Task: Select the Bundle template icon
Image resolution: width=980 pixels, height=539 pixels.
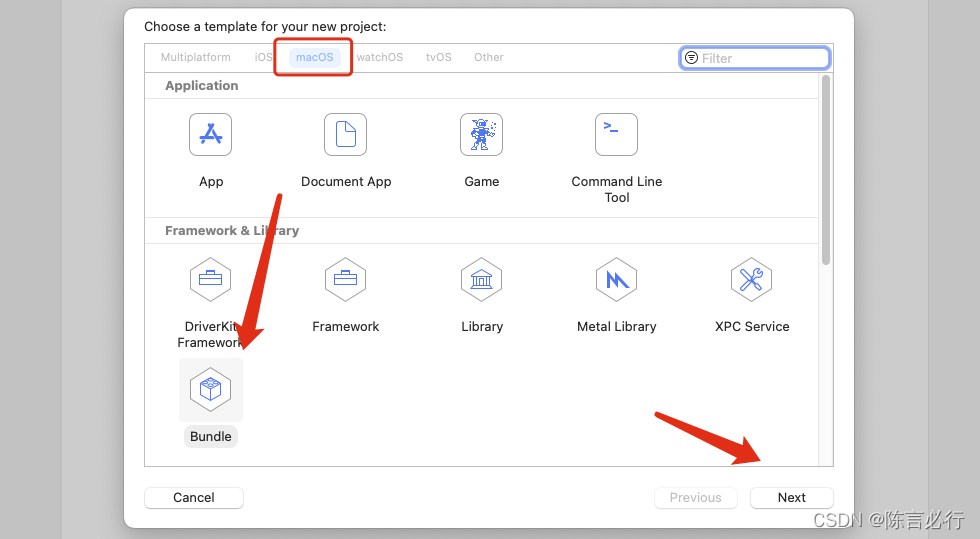Action: (211, 390)
